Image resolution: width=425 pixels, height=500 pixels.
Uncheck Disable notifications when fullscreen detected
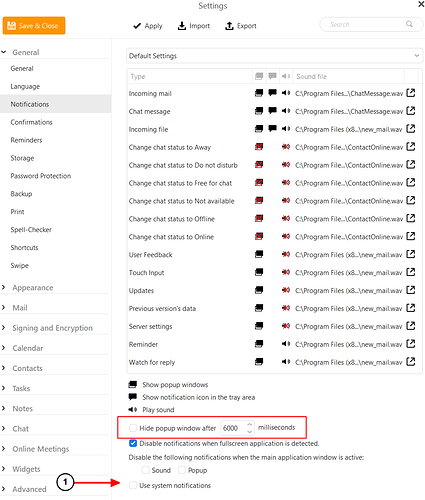pyautogui.click(x=133, y=443)
